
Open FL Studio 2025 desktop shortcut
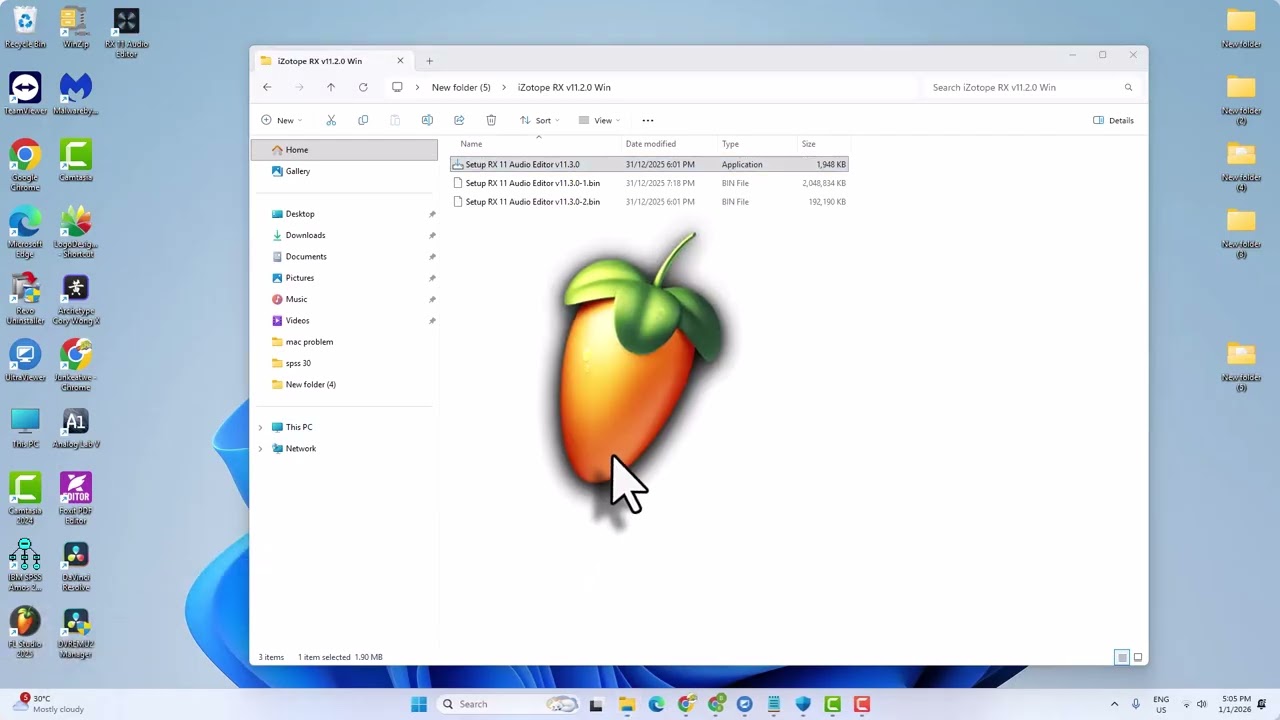click(25, 631)
